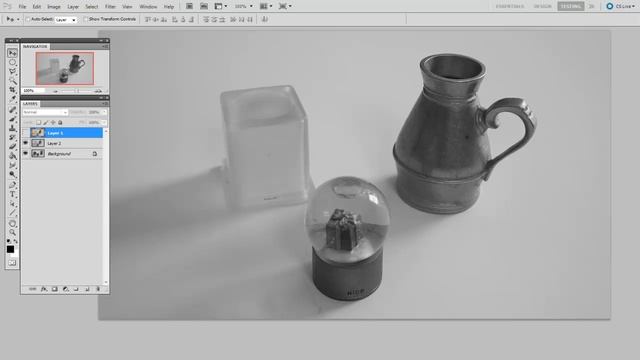Switch to Essentials workspace
640x360 pixels.
coord(510,6)
